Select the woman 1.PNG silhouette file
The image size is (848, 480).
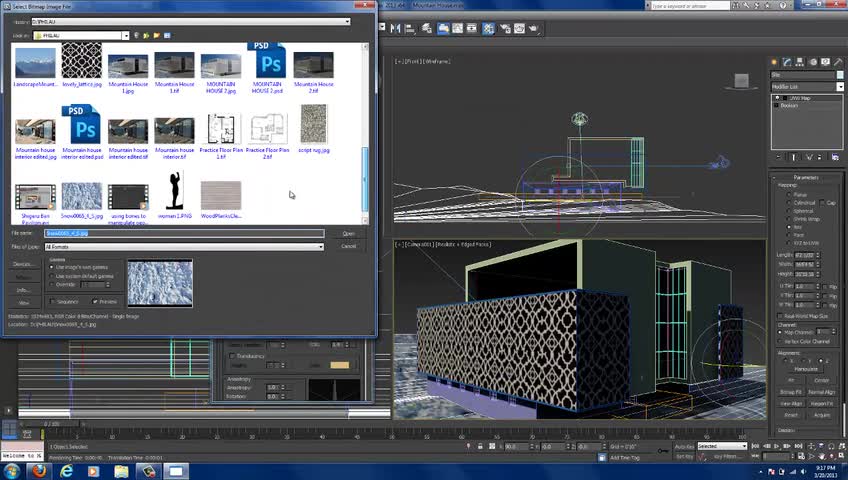pos(175,191)
